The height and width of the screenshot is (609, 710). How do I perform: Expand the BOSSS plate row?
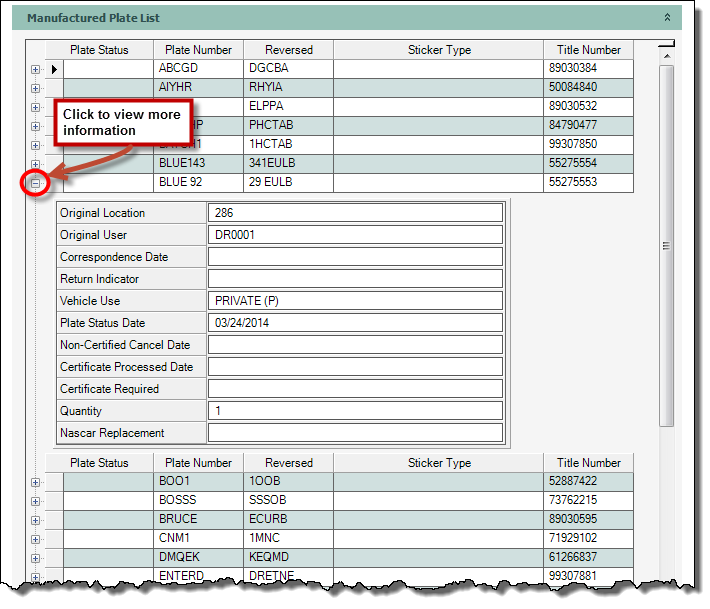pyautogui.click(x=36, y=501)
